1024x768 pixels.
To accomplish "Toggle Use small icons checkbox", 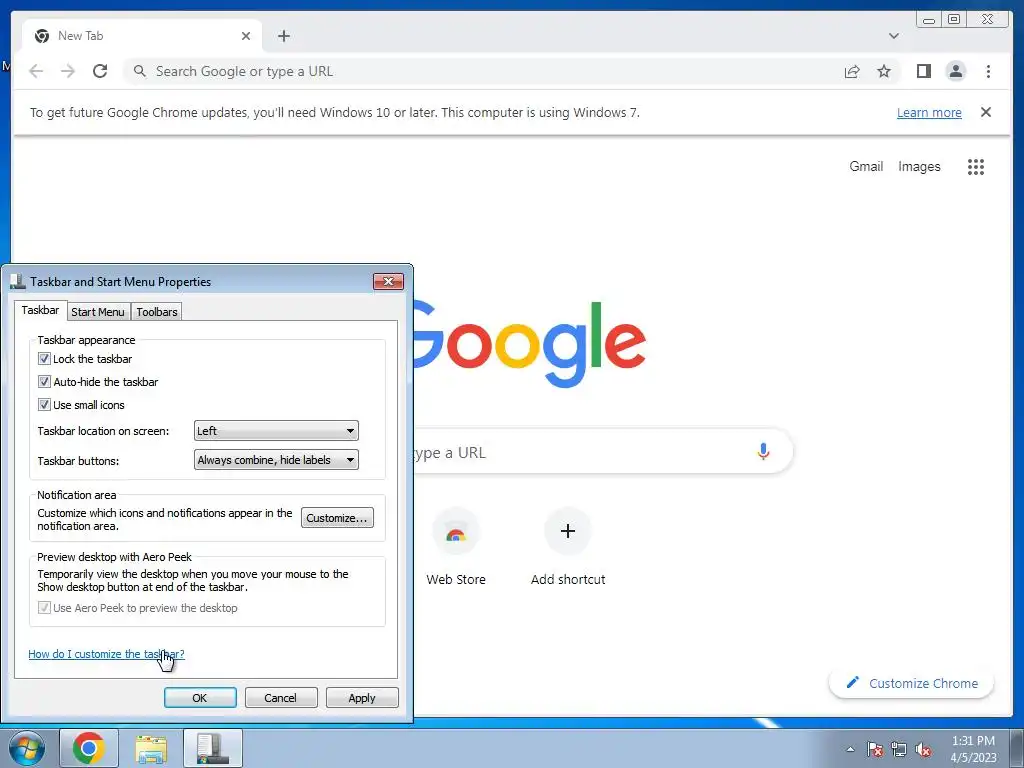I will point(44,404).
